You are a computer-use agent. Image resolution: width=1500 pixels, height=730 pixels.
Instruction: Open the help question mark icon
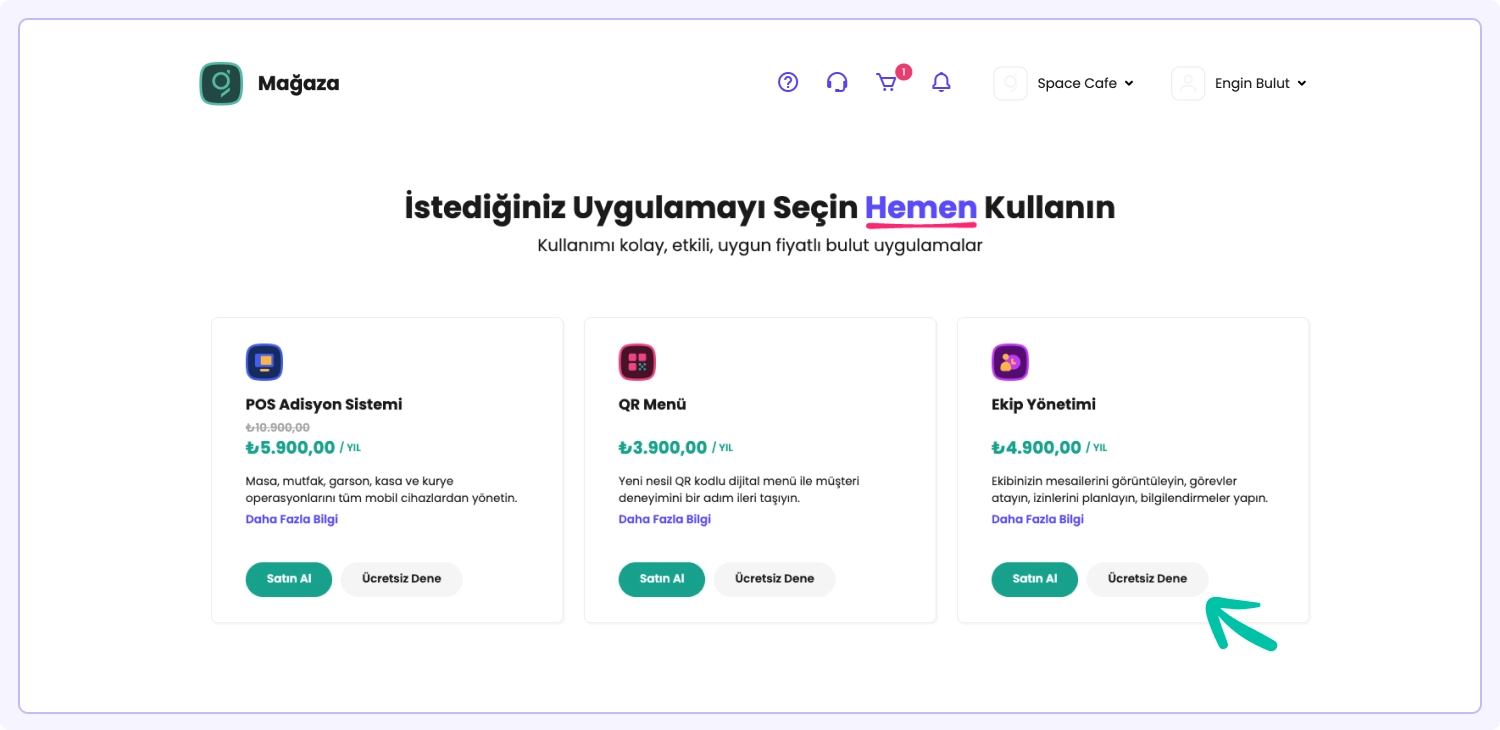coord(788,83)
